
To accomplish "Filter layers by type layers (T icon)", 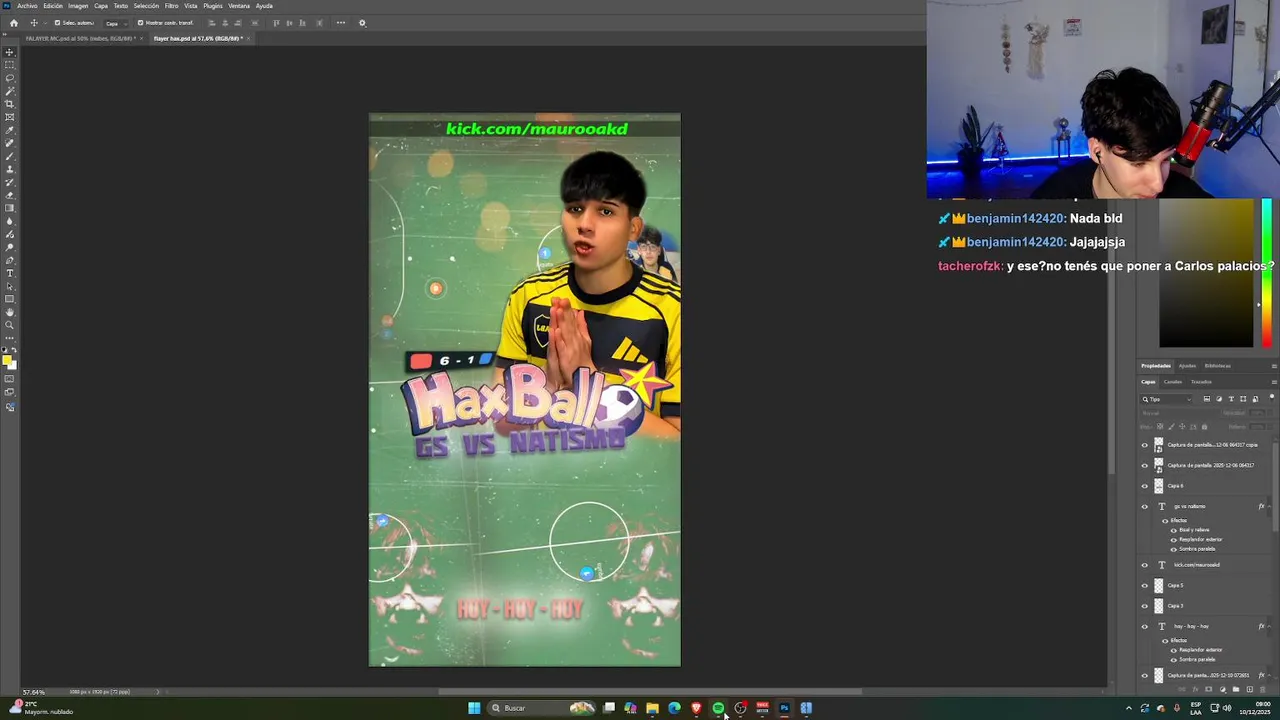I will [1231, 399].
